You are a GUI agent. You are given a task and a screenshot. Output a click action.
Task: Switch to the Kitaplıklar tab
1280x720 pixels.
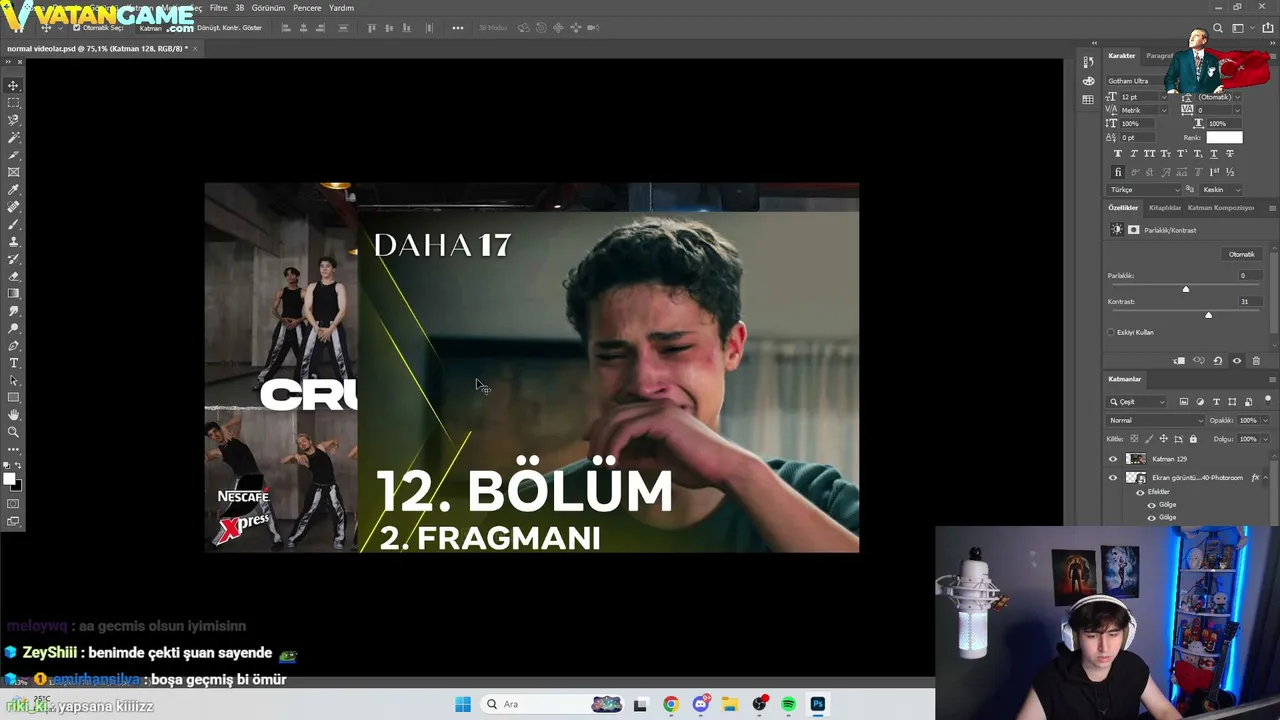tap(1165, 208)
